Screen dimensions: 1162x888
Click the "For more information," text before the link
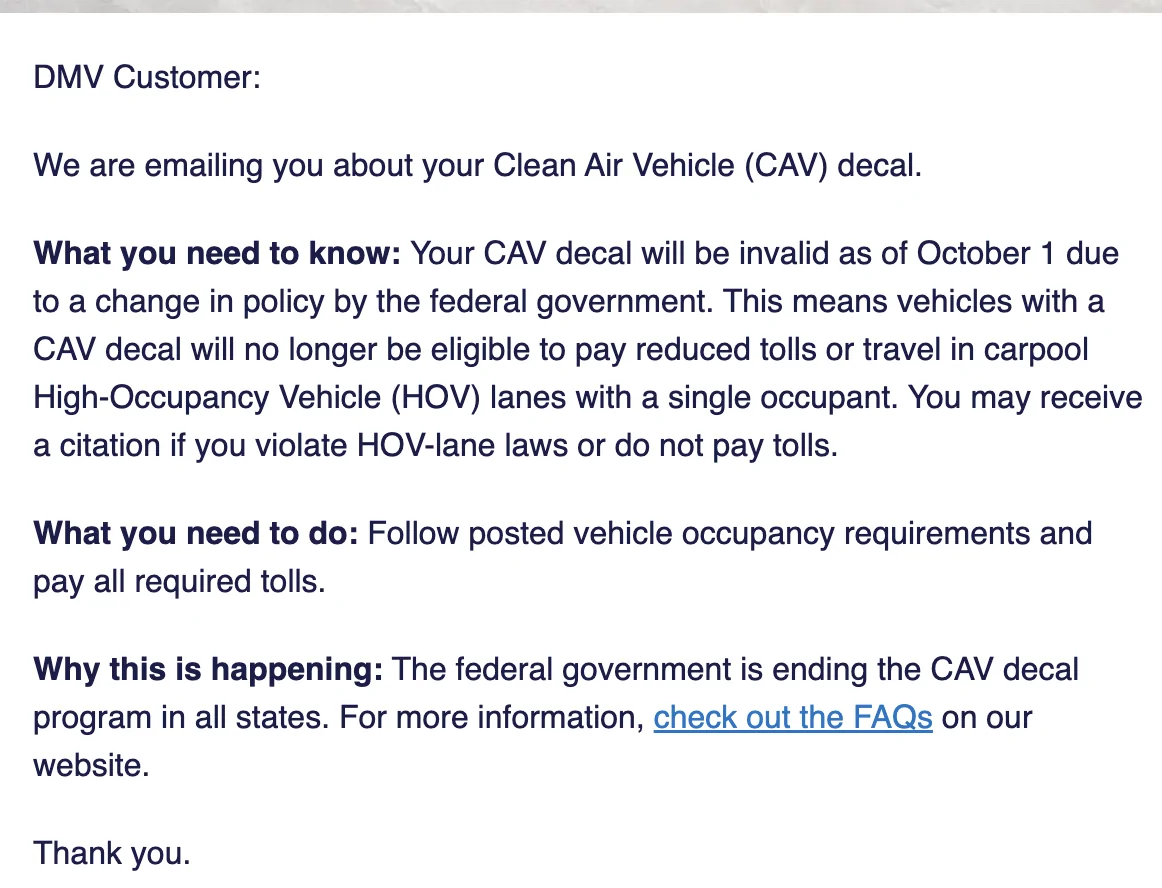491,718
